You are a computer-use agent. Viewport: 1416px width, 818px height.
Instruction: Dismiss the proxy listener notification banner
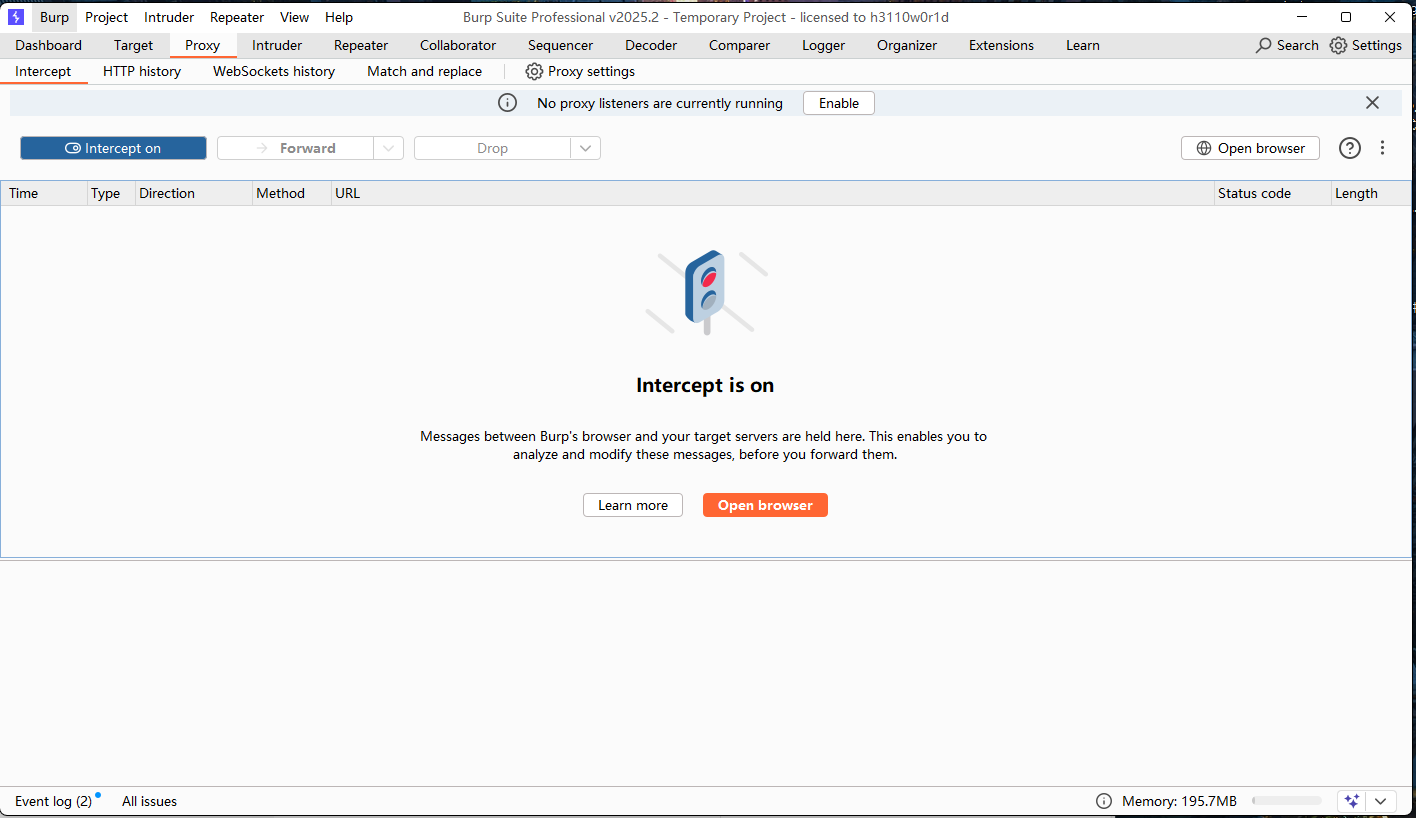pyautogui.click(x=1372, y=103)
